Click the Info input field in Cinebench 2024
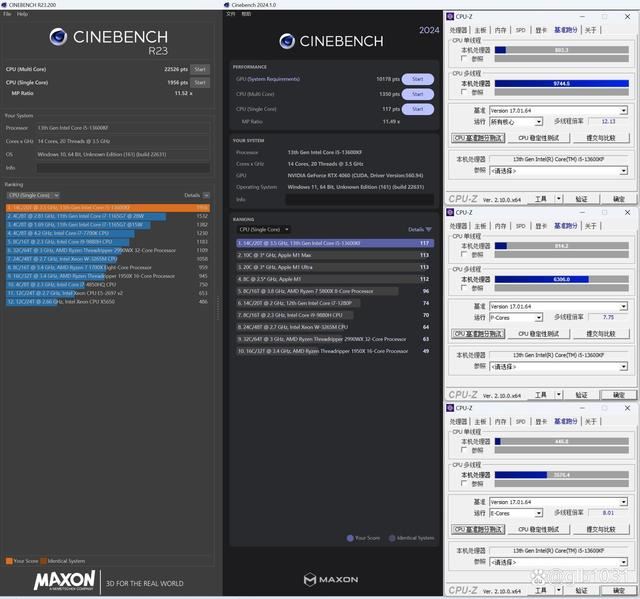 click(x=359, y=200)
